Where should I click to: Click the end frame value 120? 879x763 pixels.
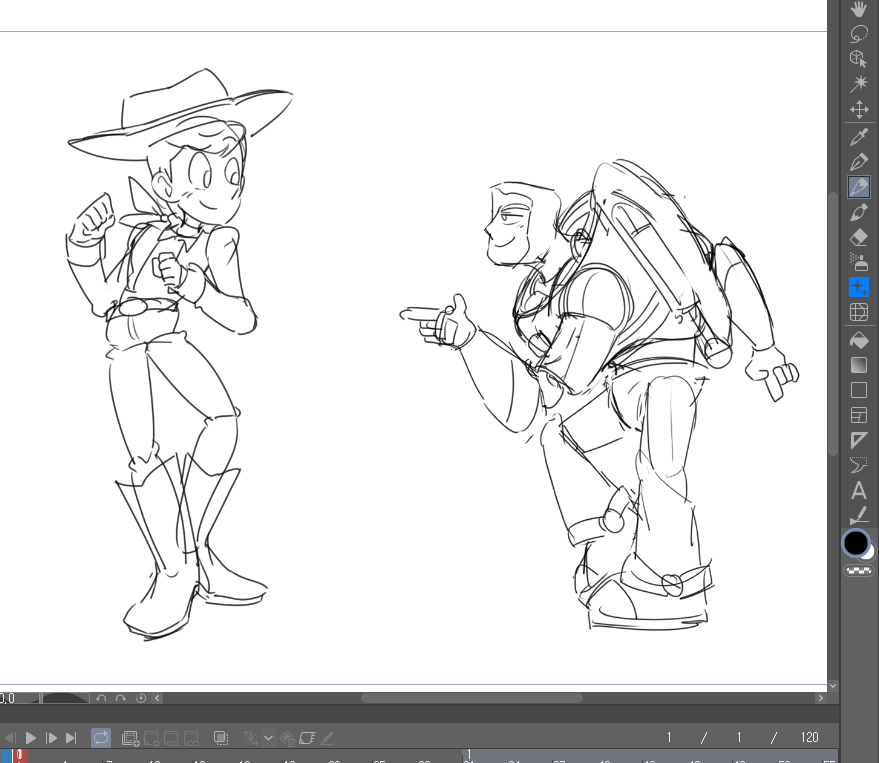pyautogui.click(x=809, y=737)
